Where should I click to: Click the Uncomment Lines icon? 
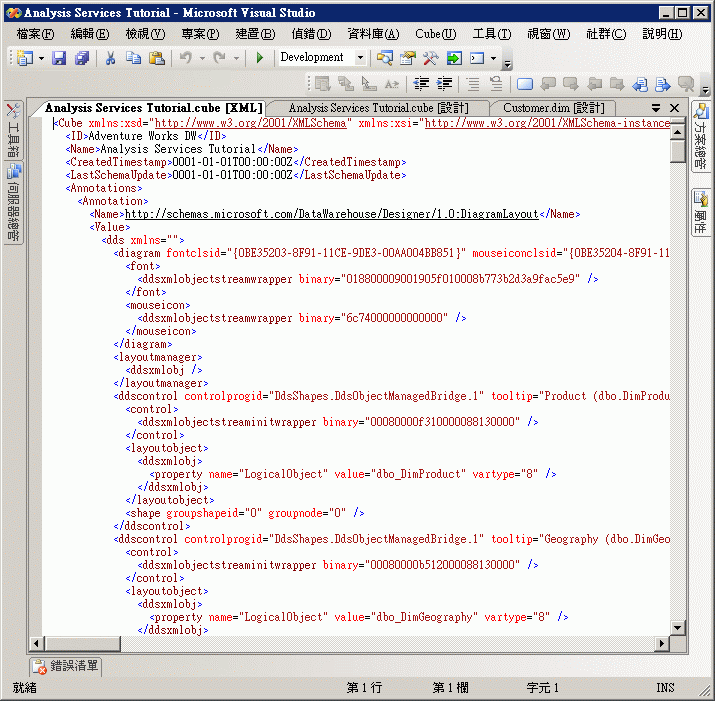pos(496,84)
